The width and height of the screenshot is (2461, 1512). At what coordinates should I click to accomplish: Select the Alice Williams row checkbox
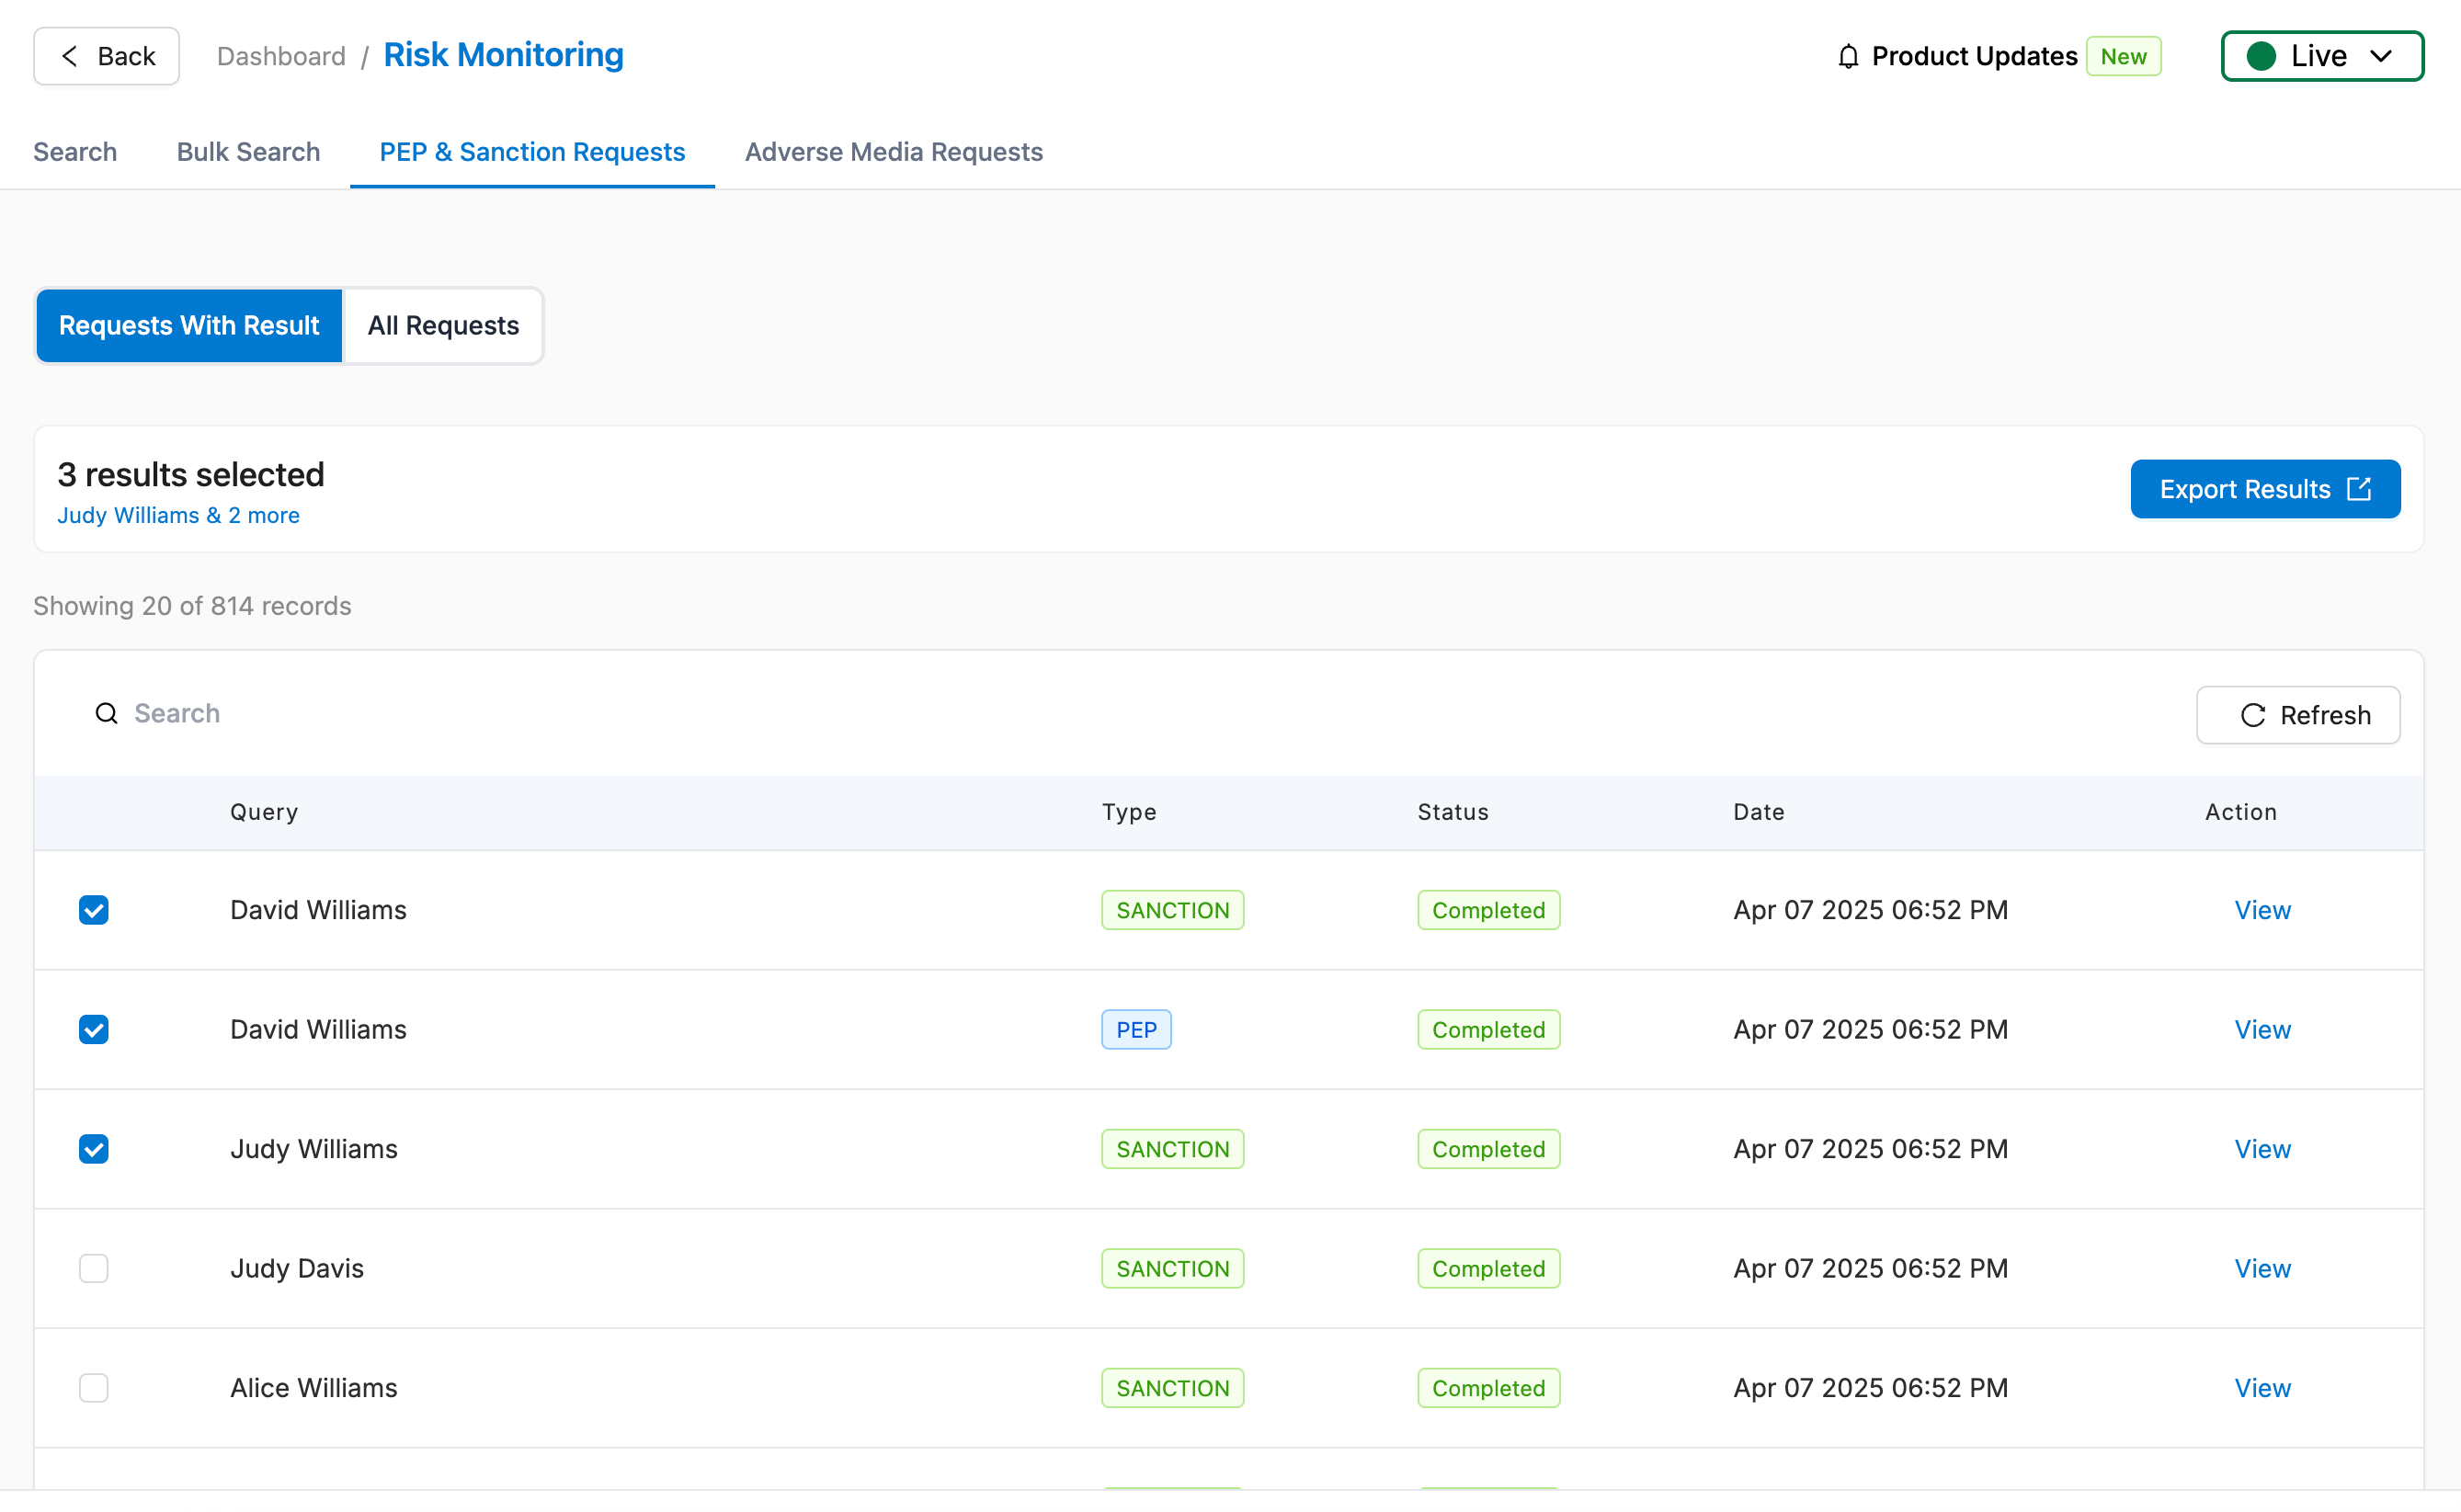pyautogui.click(x=94, y=1388)
